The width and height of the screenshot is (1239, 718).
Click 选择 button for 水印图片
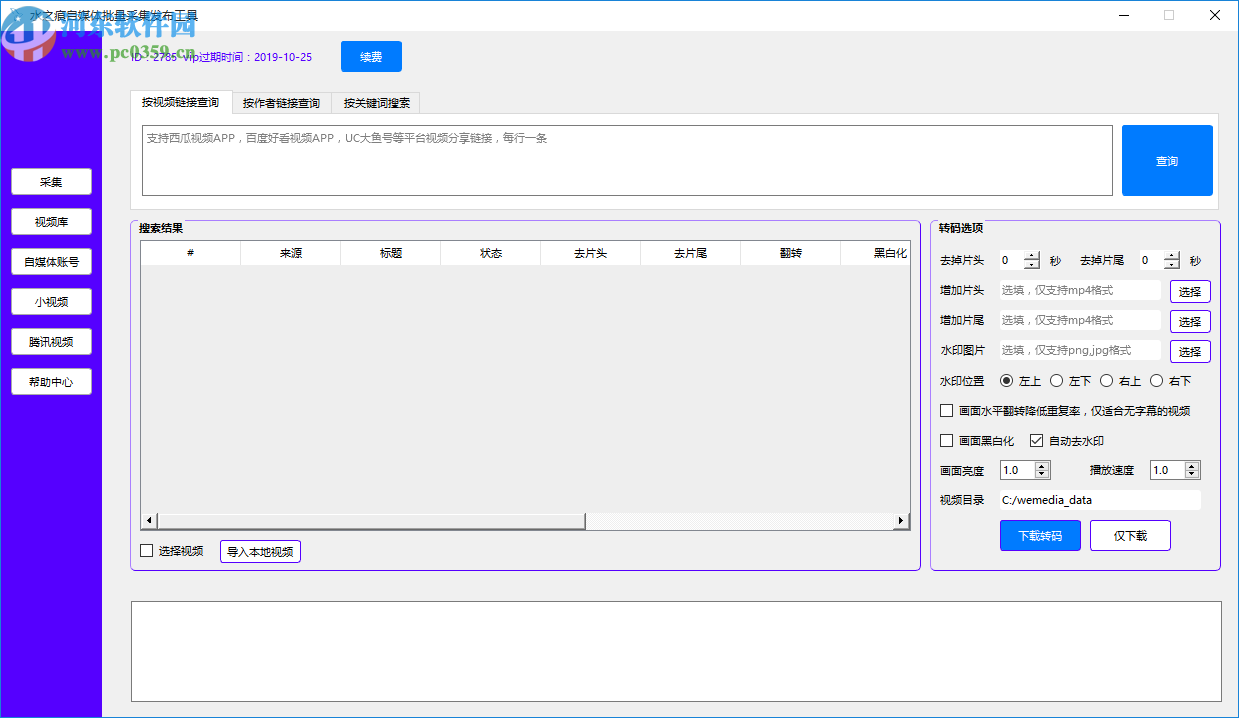tap(1190, 351)
